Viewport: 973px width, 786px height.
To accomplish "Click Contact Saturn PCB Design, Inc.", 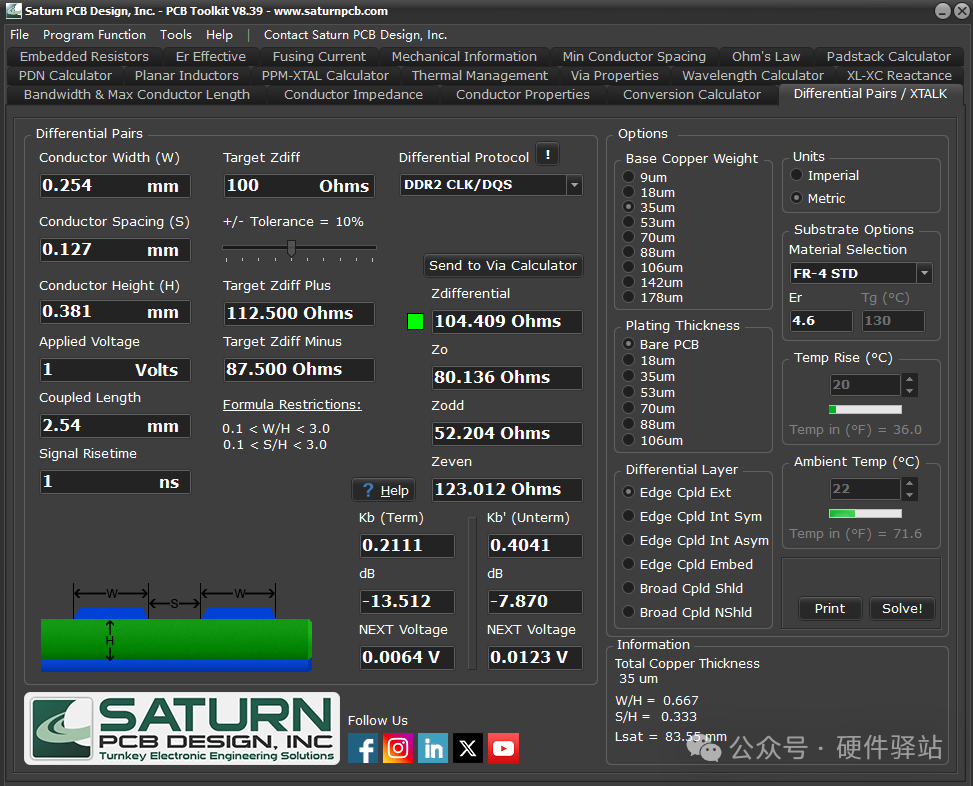I will pyautogui.click(x=356, y=35).
